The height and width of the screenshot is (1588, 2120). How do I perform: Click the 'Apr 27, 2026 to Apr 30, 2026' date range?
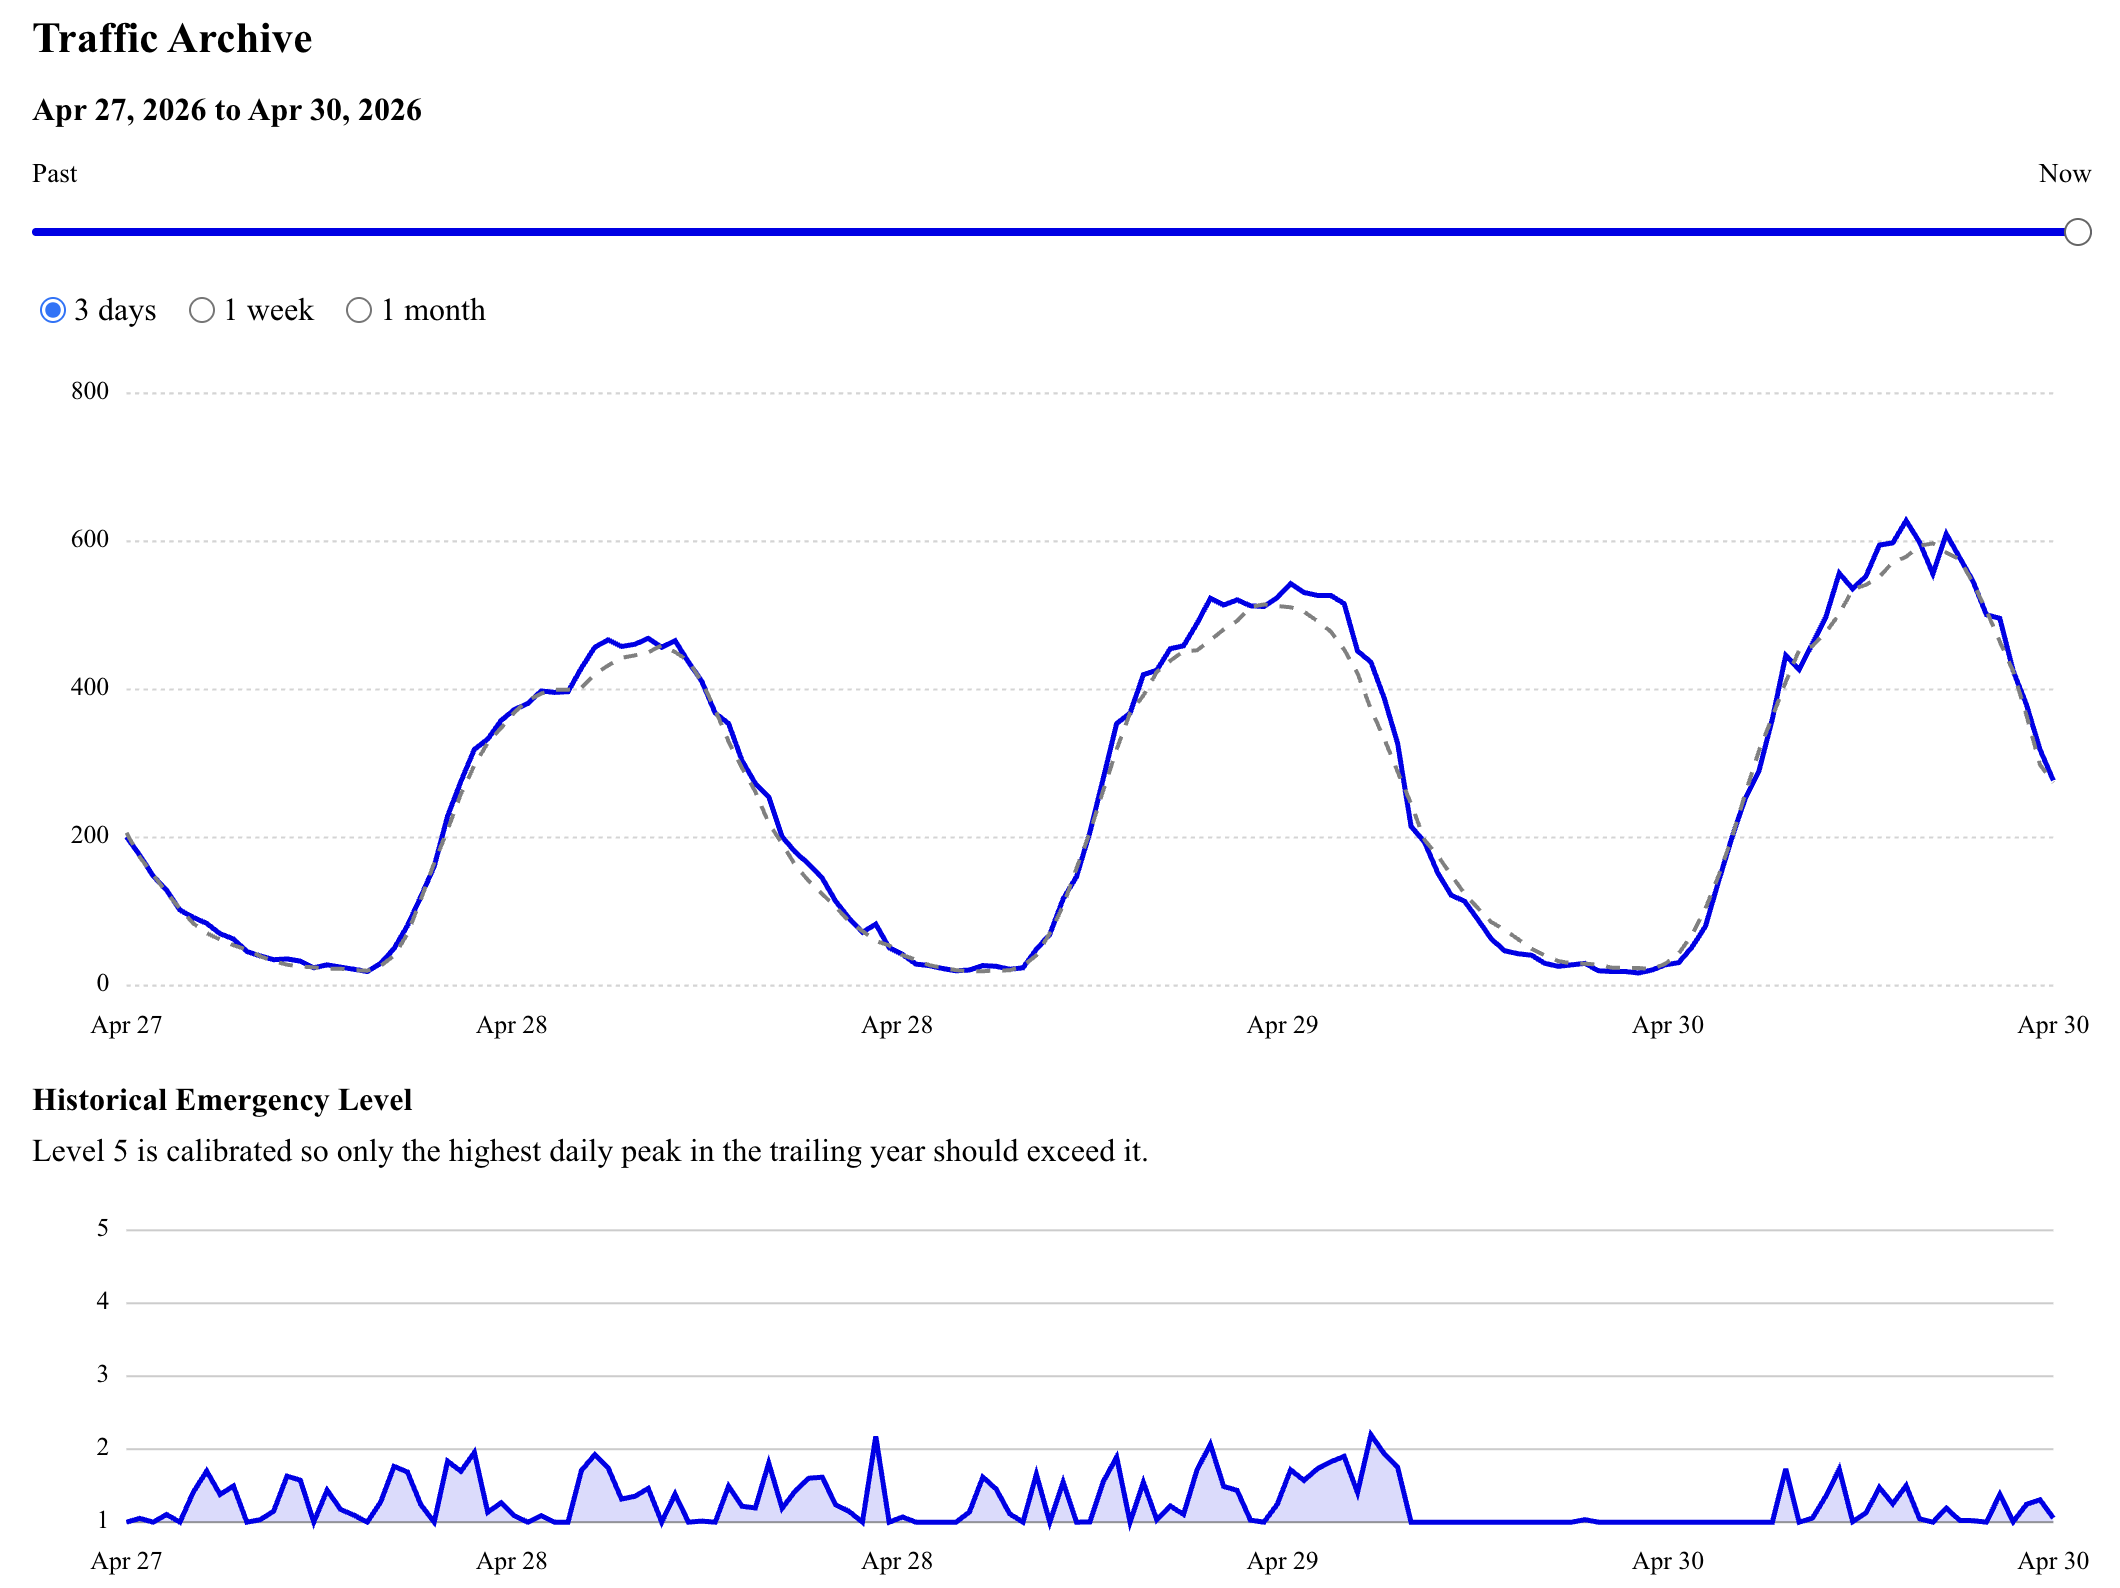pos(227,110)
